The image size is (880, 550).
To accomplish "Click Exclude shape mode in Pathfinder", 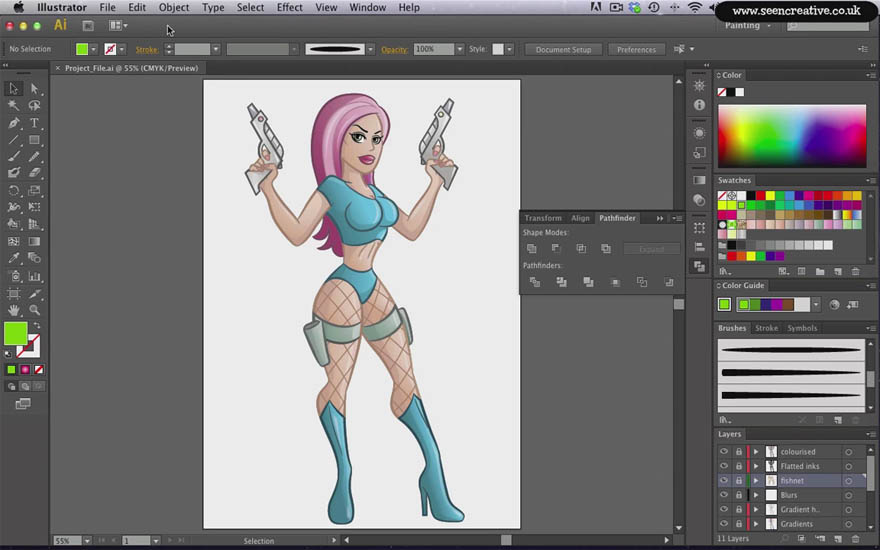I will [x=606, y=249].
